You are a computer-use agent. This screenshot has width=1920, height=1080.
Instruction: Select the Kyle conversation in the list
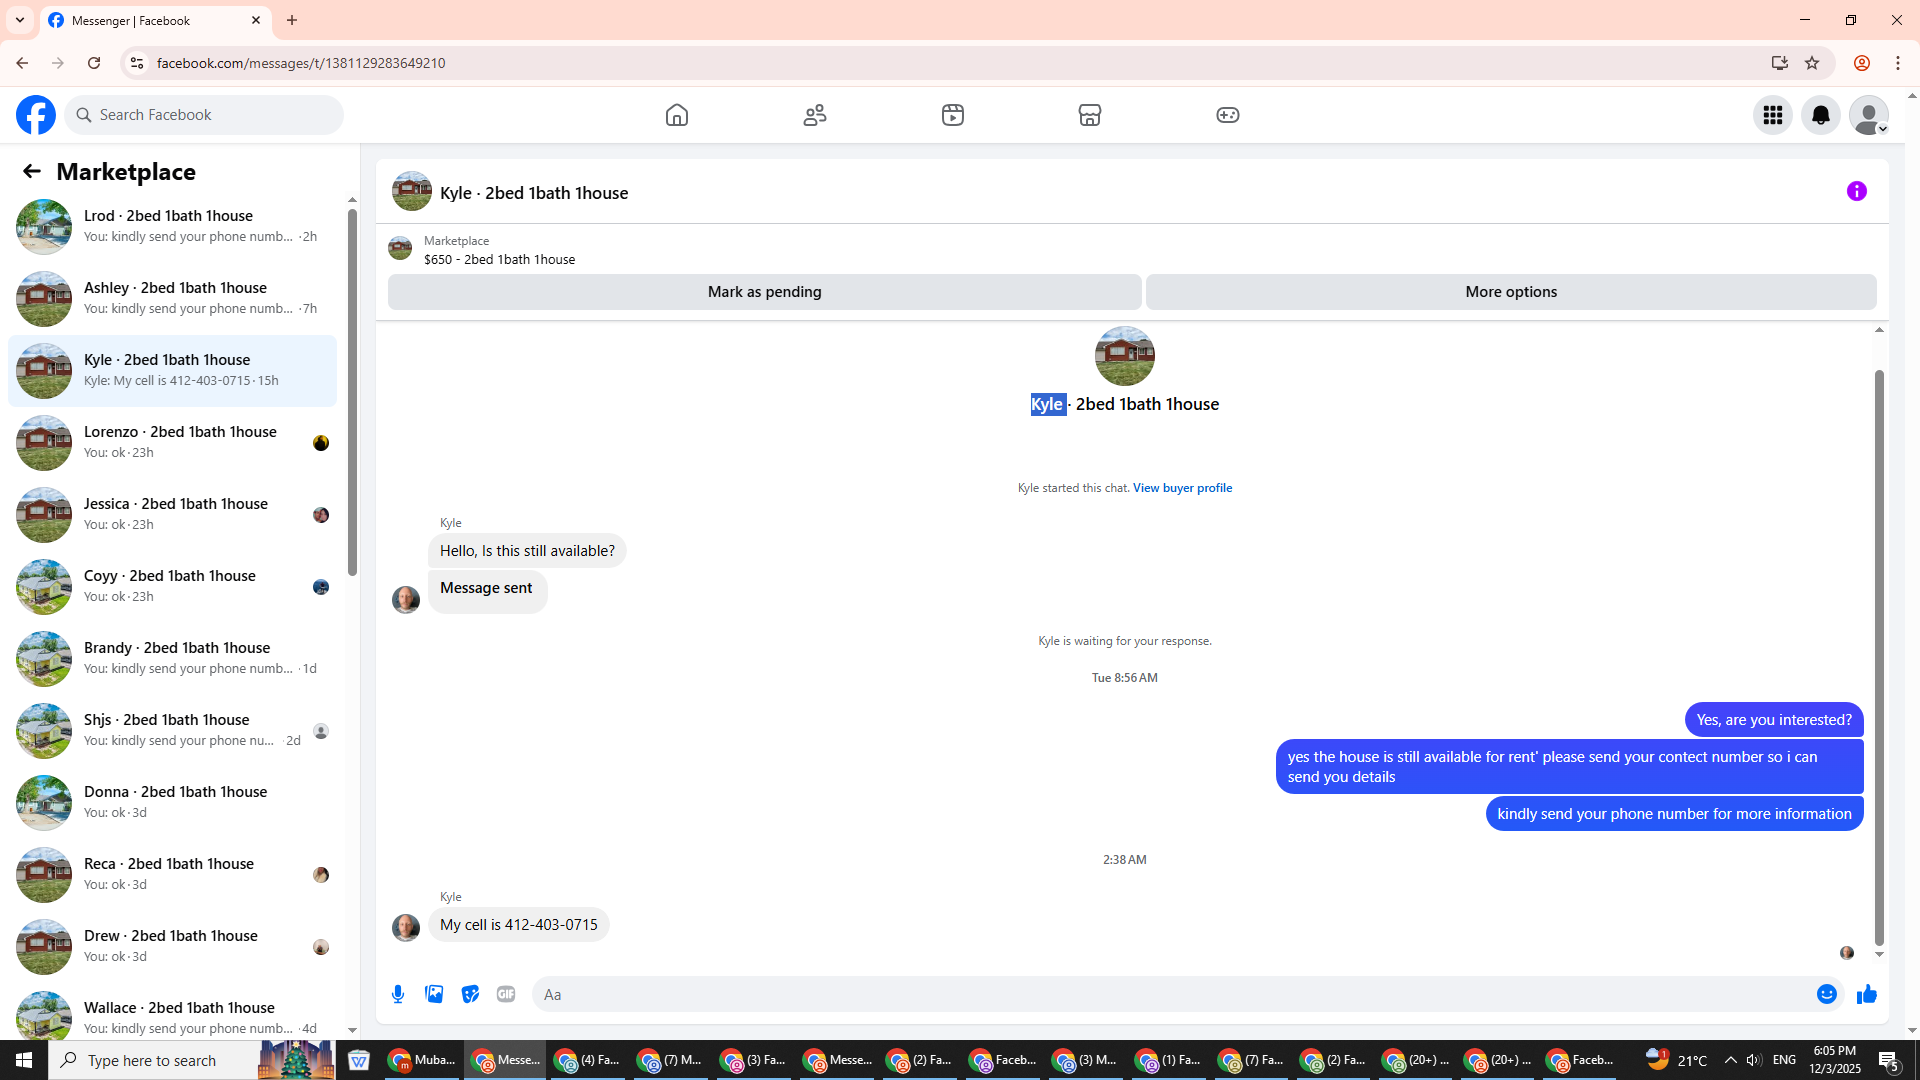(172, 370)
